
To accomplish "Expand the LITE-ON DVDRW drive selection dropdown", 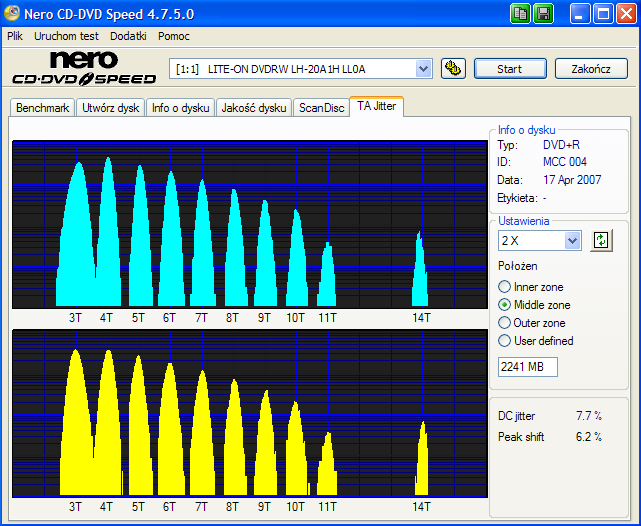I will [x=423, y=69].
